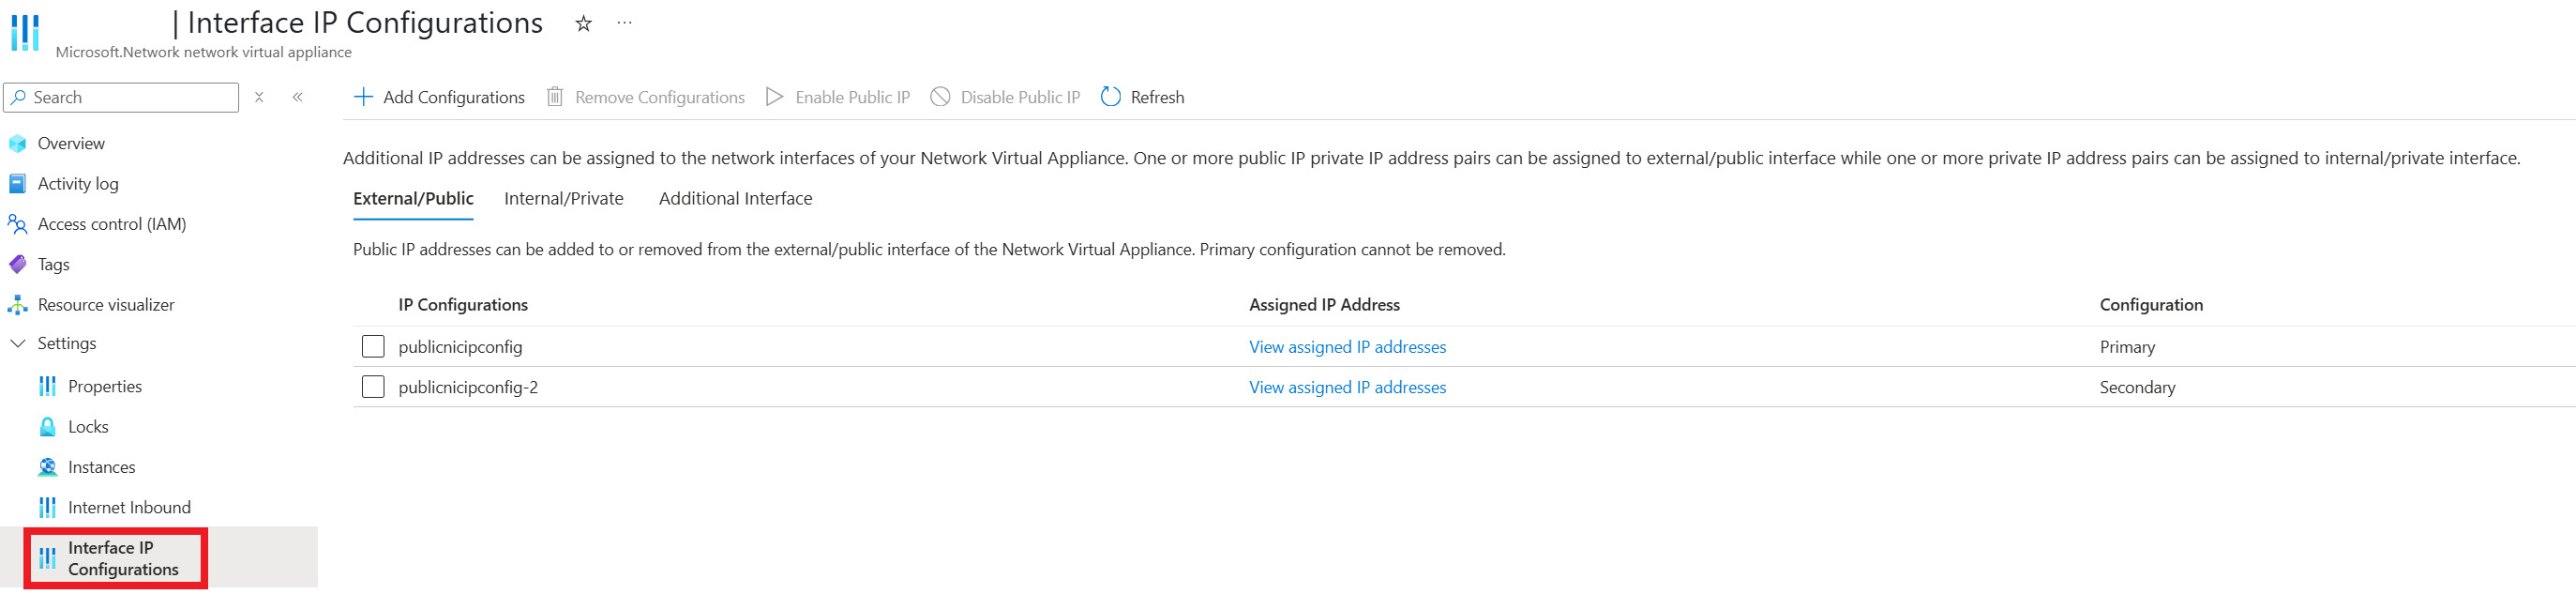View assigned IP addresses for publicnicipconfig-2

coord(1347,387)
